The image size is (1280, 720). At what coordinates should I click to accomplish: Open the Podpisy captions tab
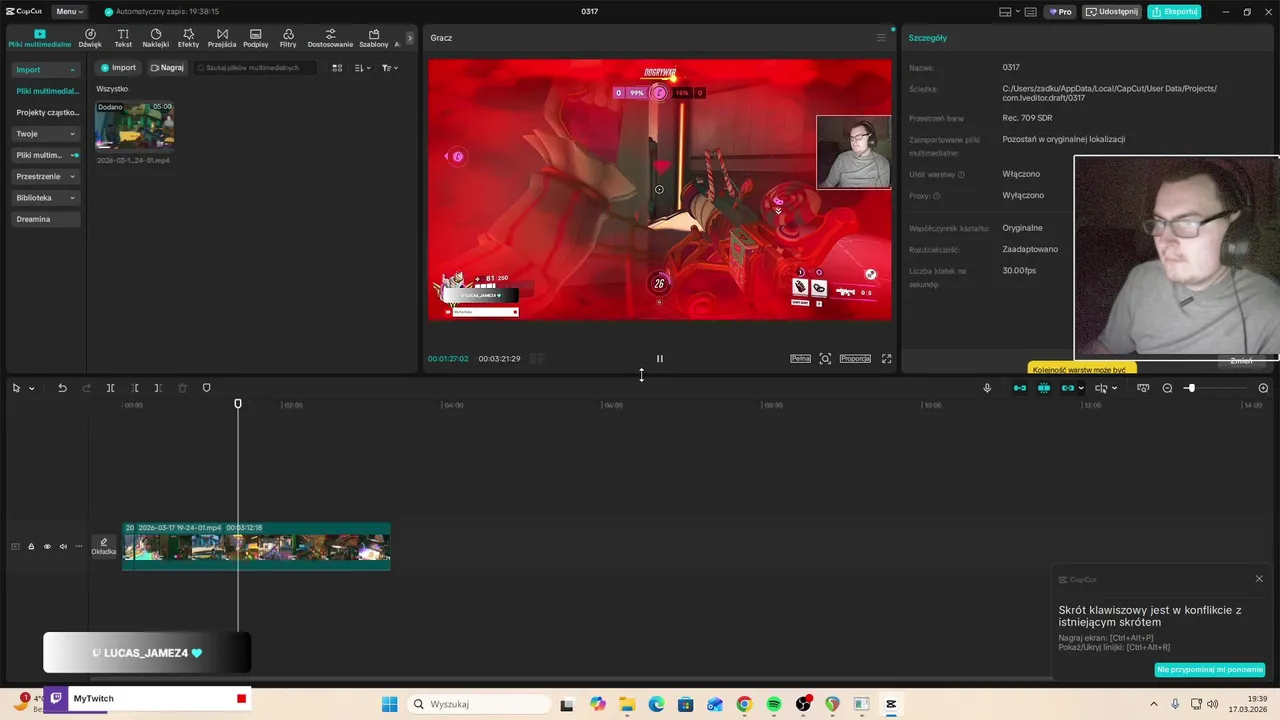click(256, 38)
